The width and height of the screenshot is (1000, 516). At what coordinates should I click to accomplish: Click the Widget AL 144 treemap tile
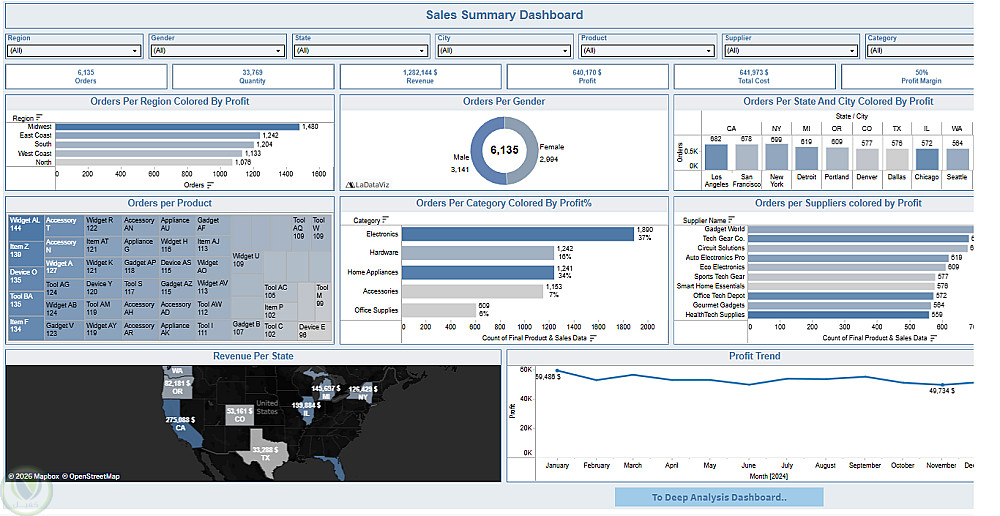(x=26, y=226)
